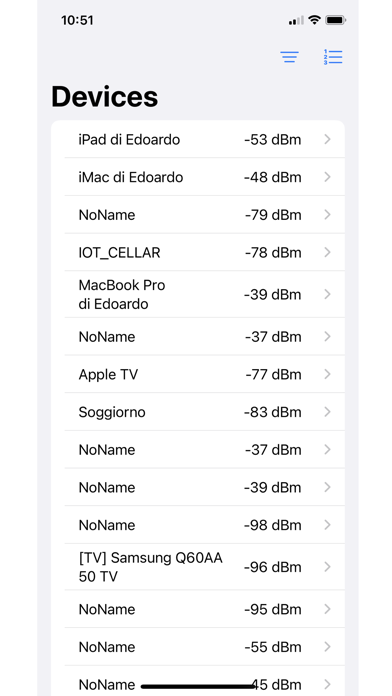
Task: Select the [TV] Samsung Q60AA 50 TV entry
Action: (x=198, y=567)
